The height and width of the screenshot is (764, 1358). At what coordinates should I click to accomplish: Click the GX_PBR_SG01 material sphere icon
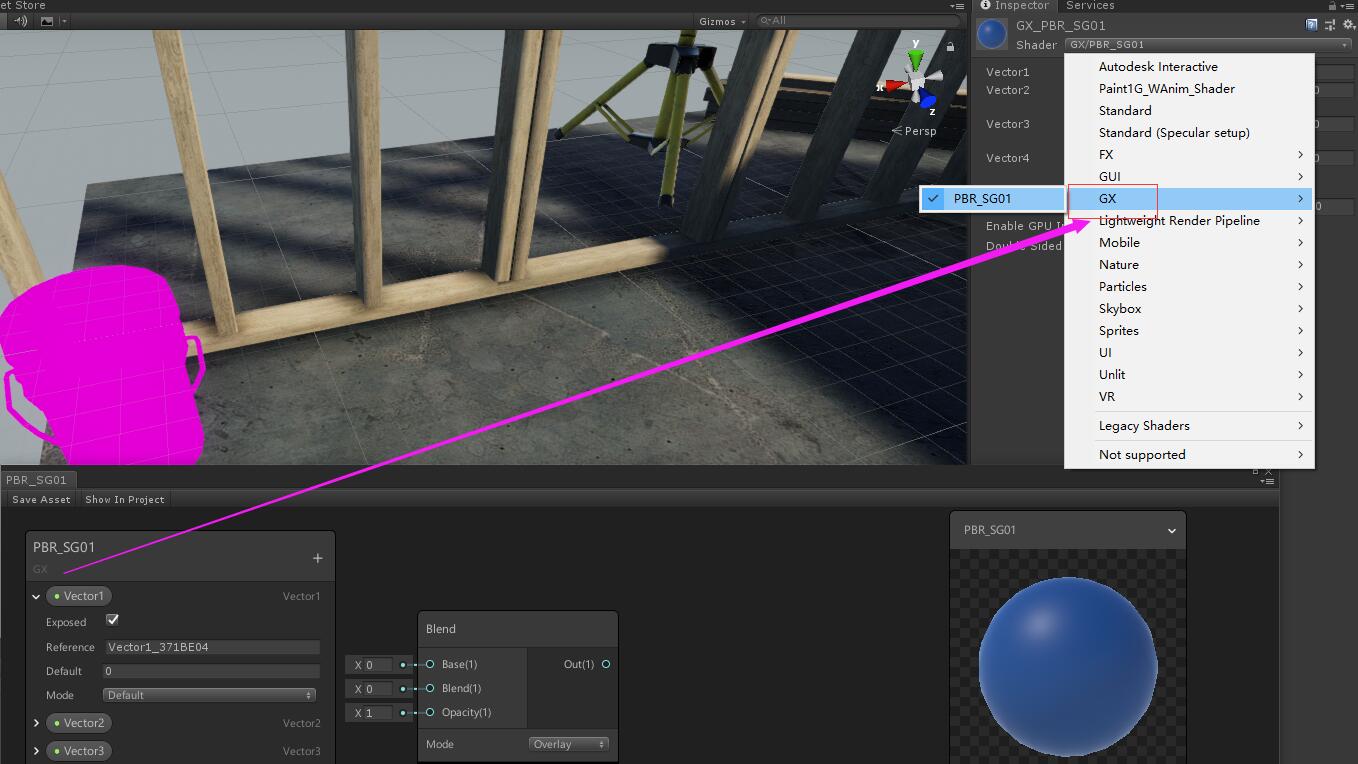(x=992, y=35)
